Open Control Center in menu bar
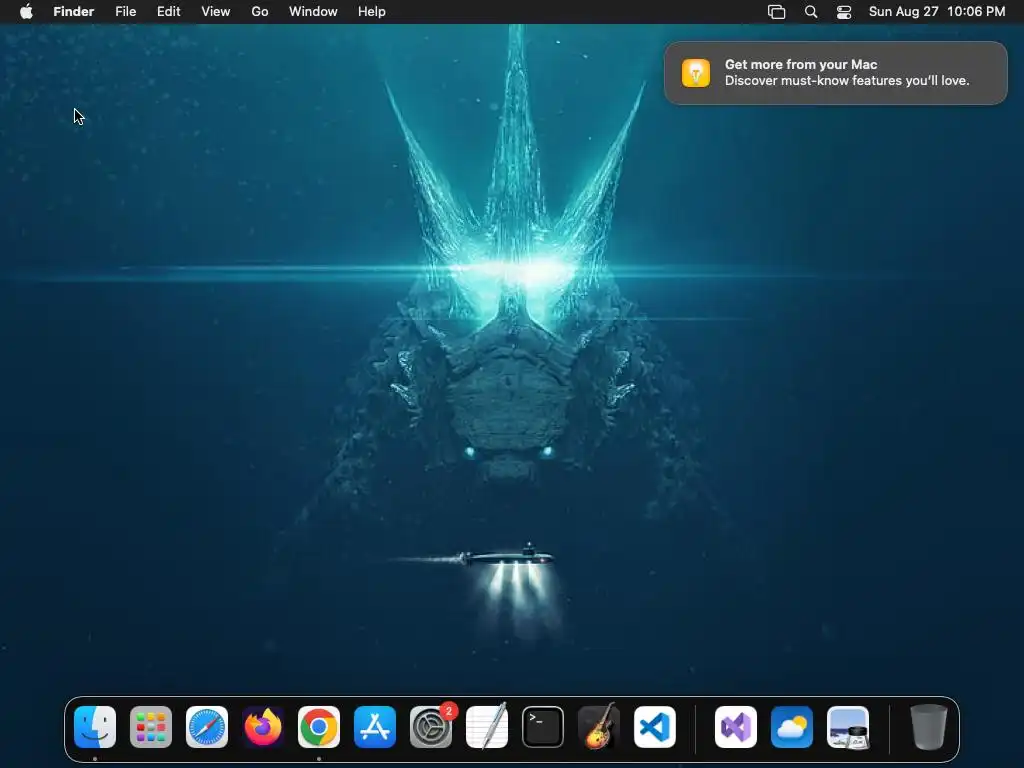The width and height of the screenshot is (1024, 768). click(844, 12)
